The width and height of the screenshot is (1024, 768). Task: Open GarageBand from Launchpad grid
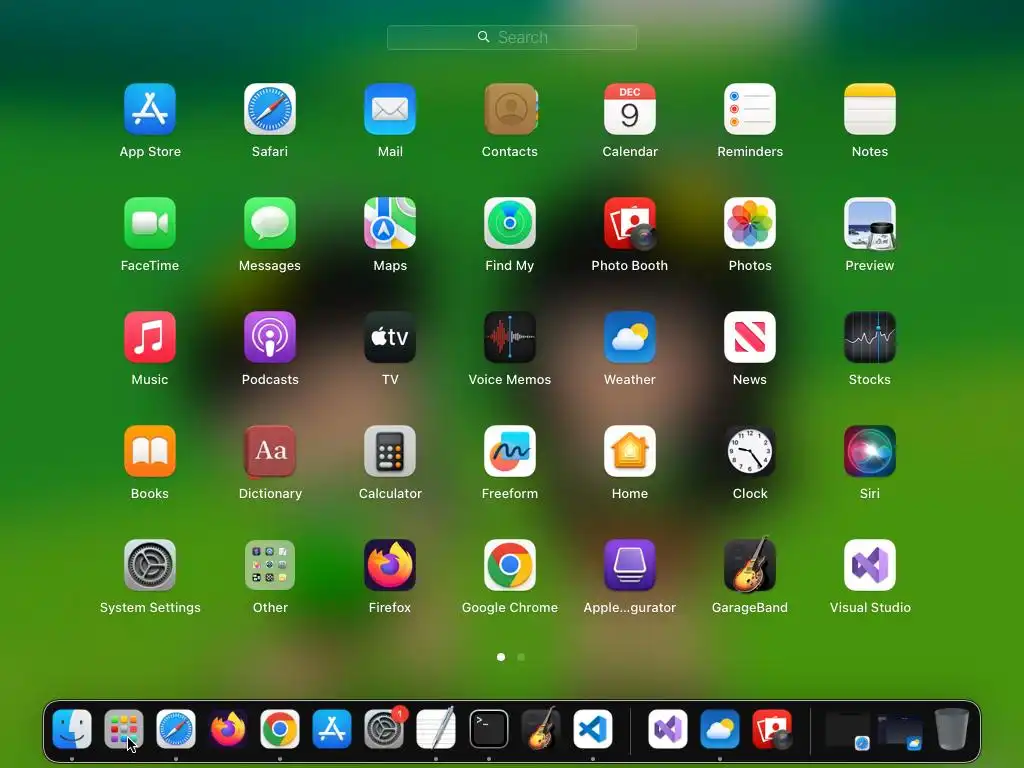(750, 565)
